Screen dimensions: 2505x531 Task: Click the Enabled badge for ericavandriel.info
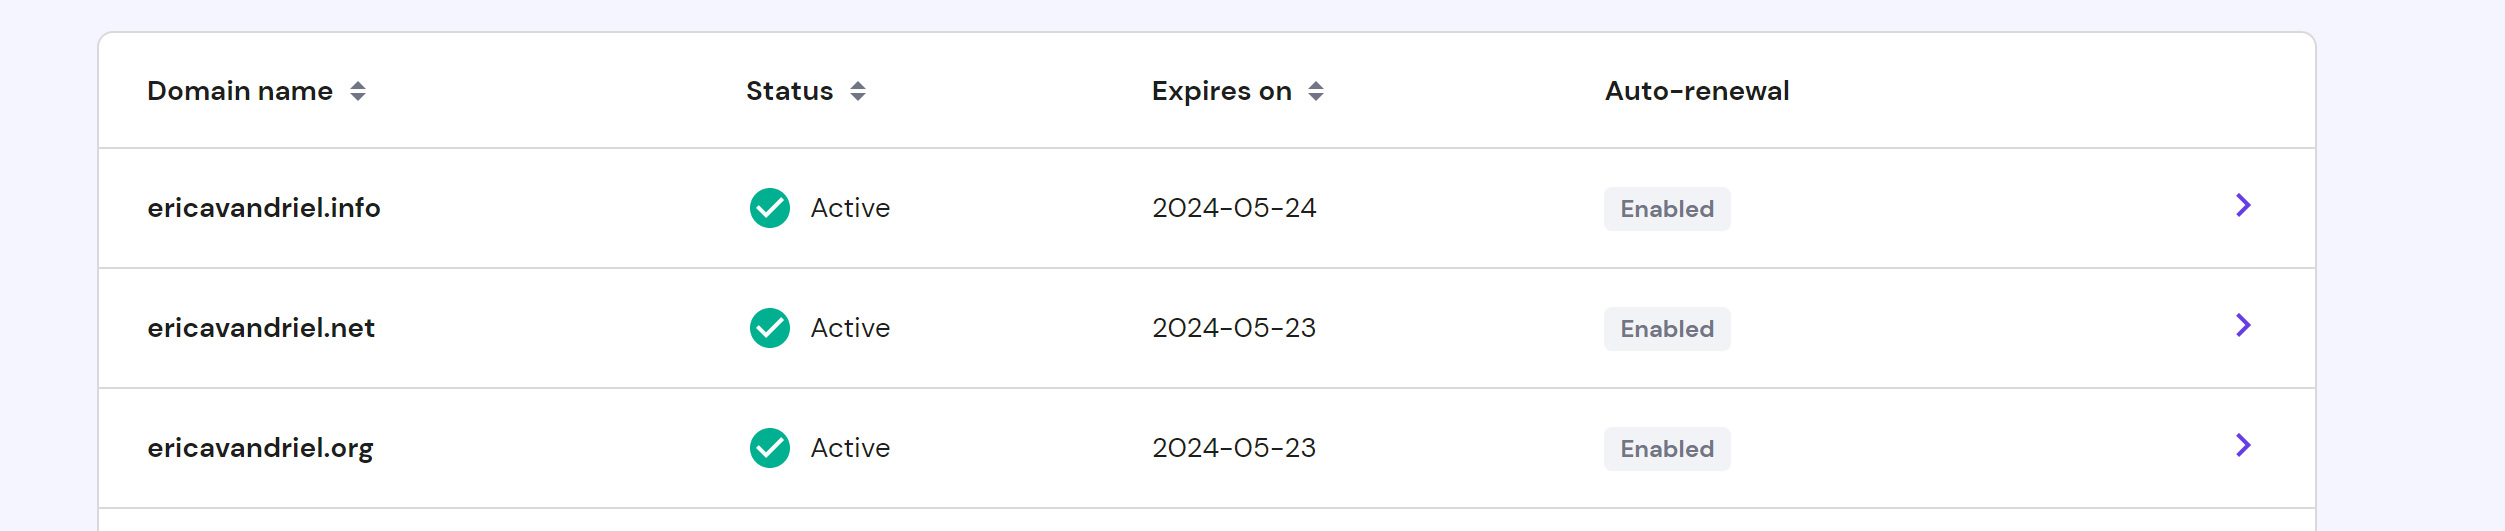(x=1667, y=209)
